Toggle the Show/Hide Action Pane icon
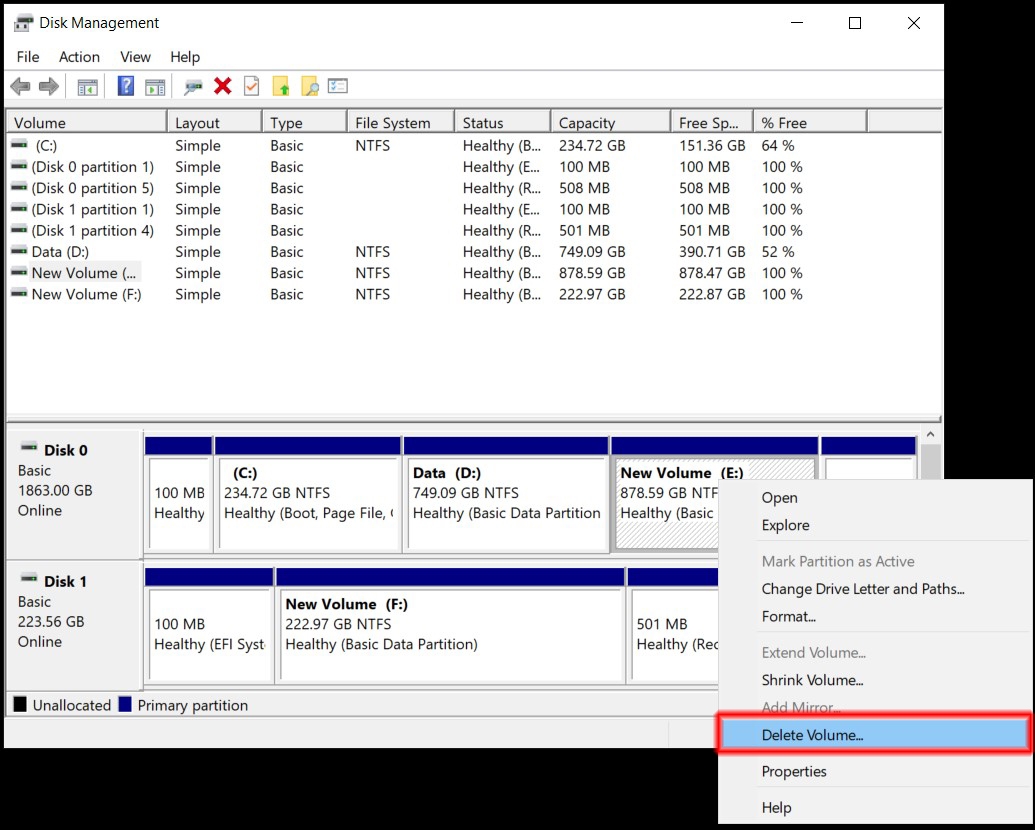Viewport: 1035px width, 830px height. [155, 86]
